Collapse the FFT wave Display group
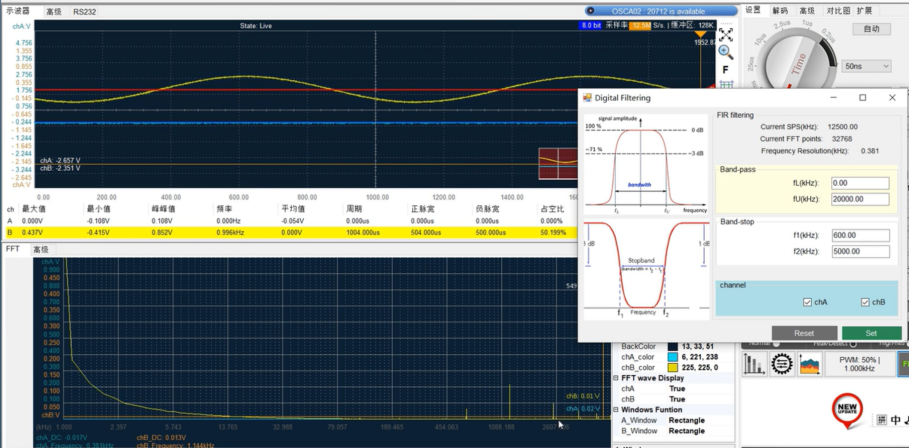Viewport: 909px width, 448px height. pyautogui.click(x=616, y=378)
